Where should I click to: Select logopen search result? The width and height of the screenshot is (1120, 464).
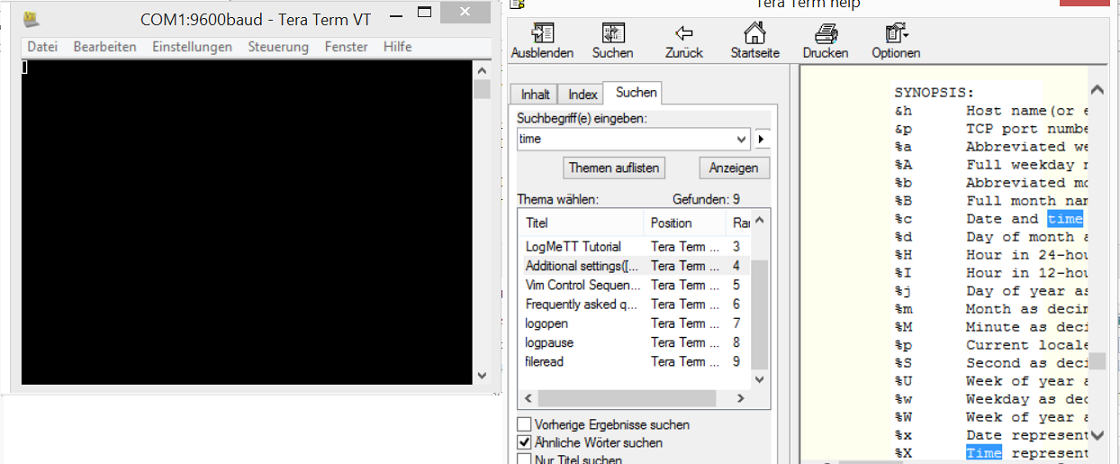(x=635, y=323)
